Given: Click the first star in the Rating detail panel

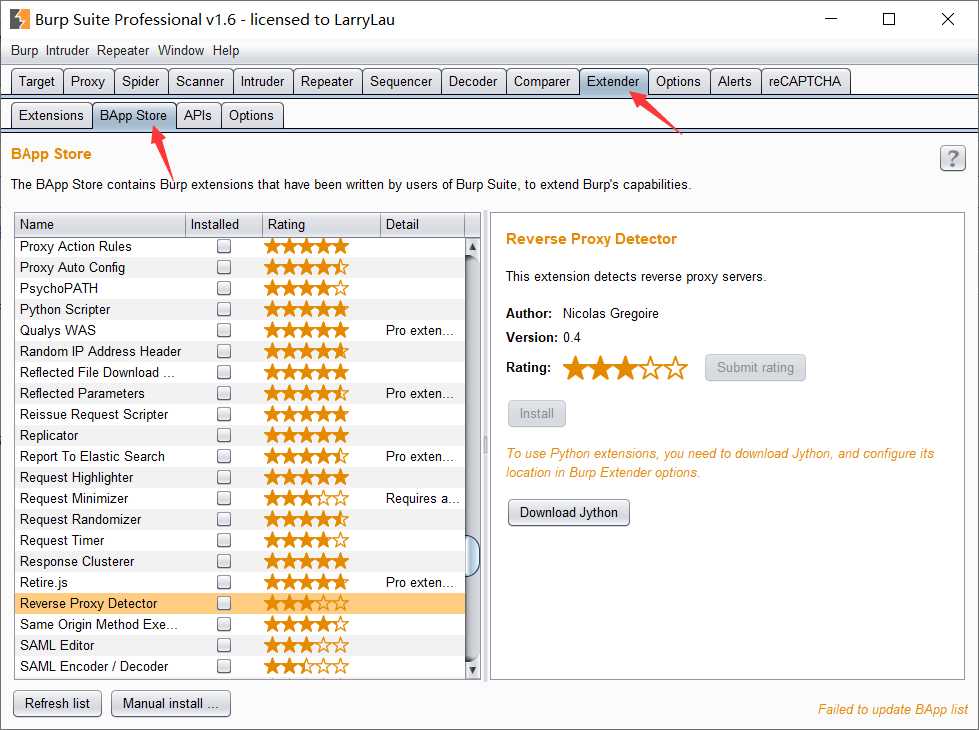Looking at the screenshot, I should (x=575, y=368).
